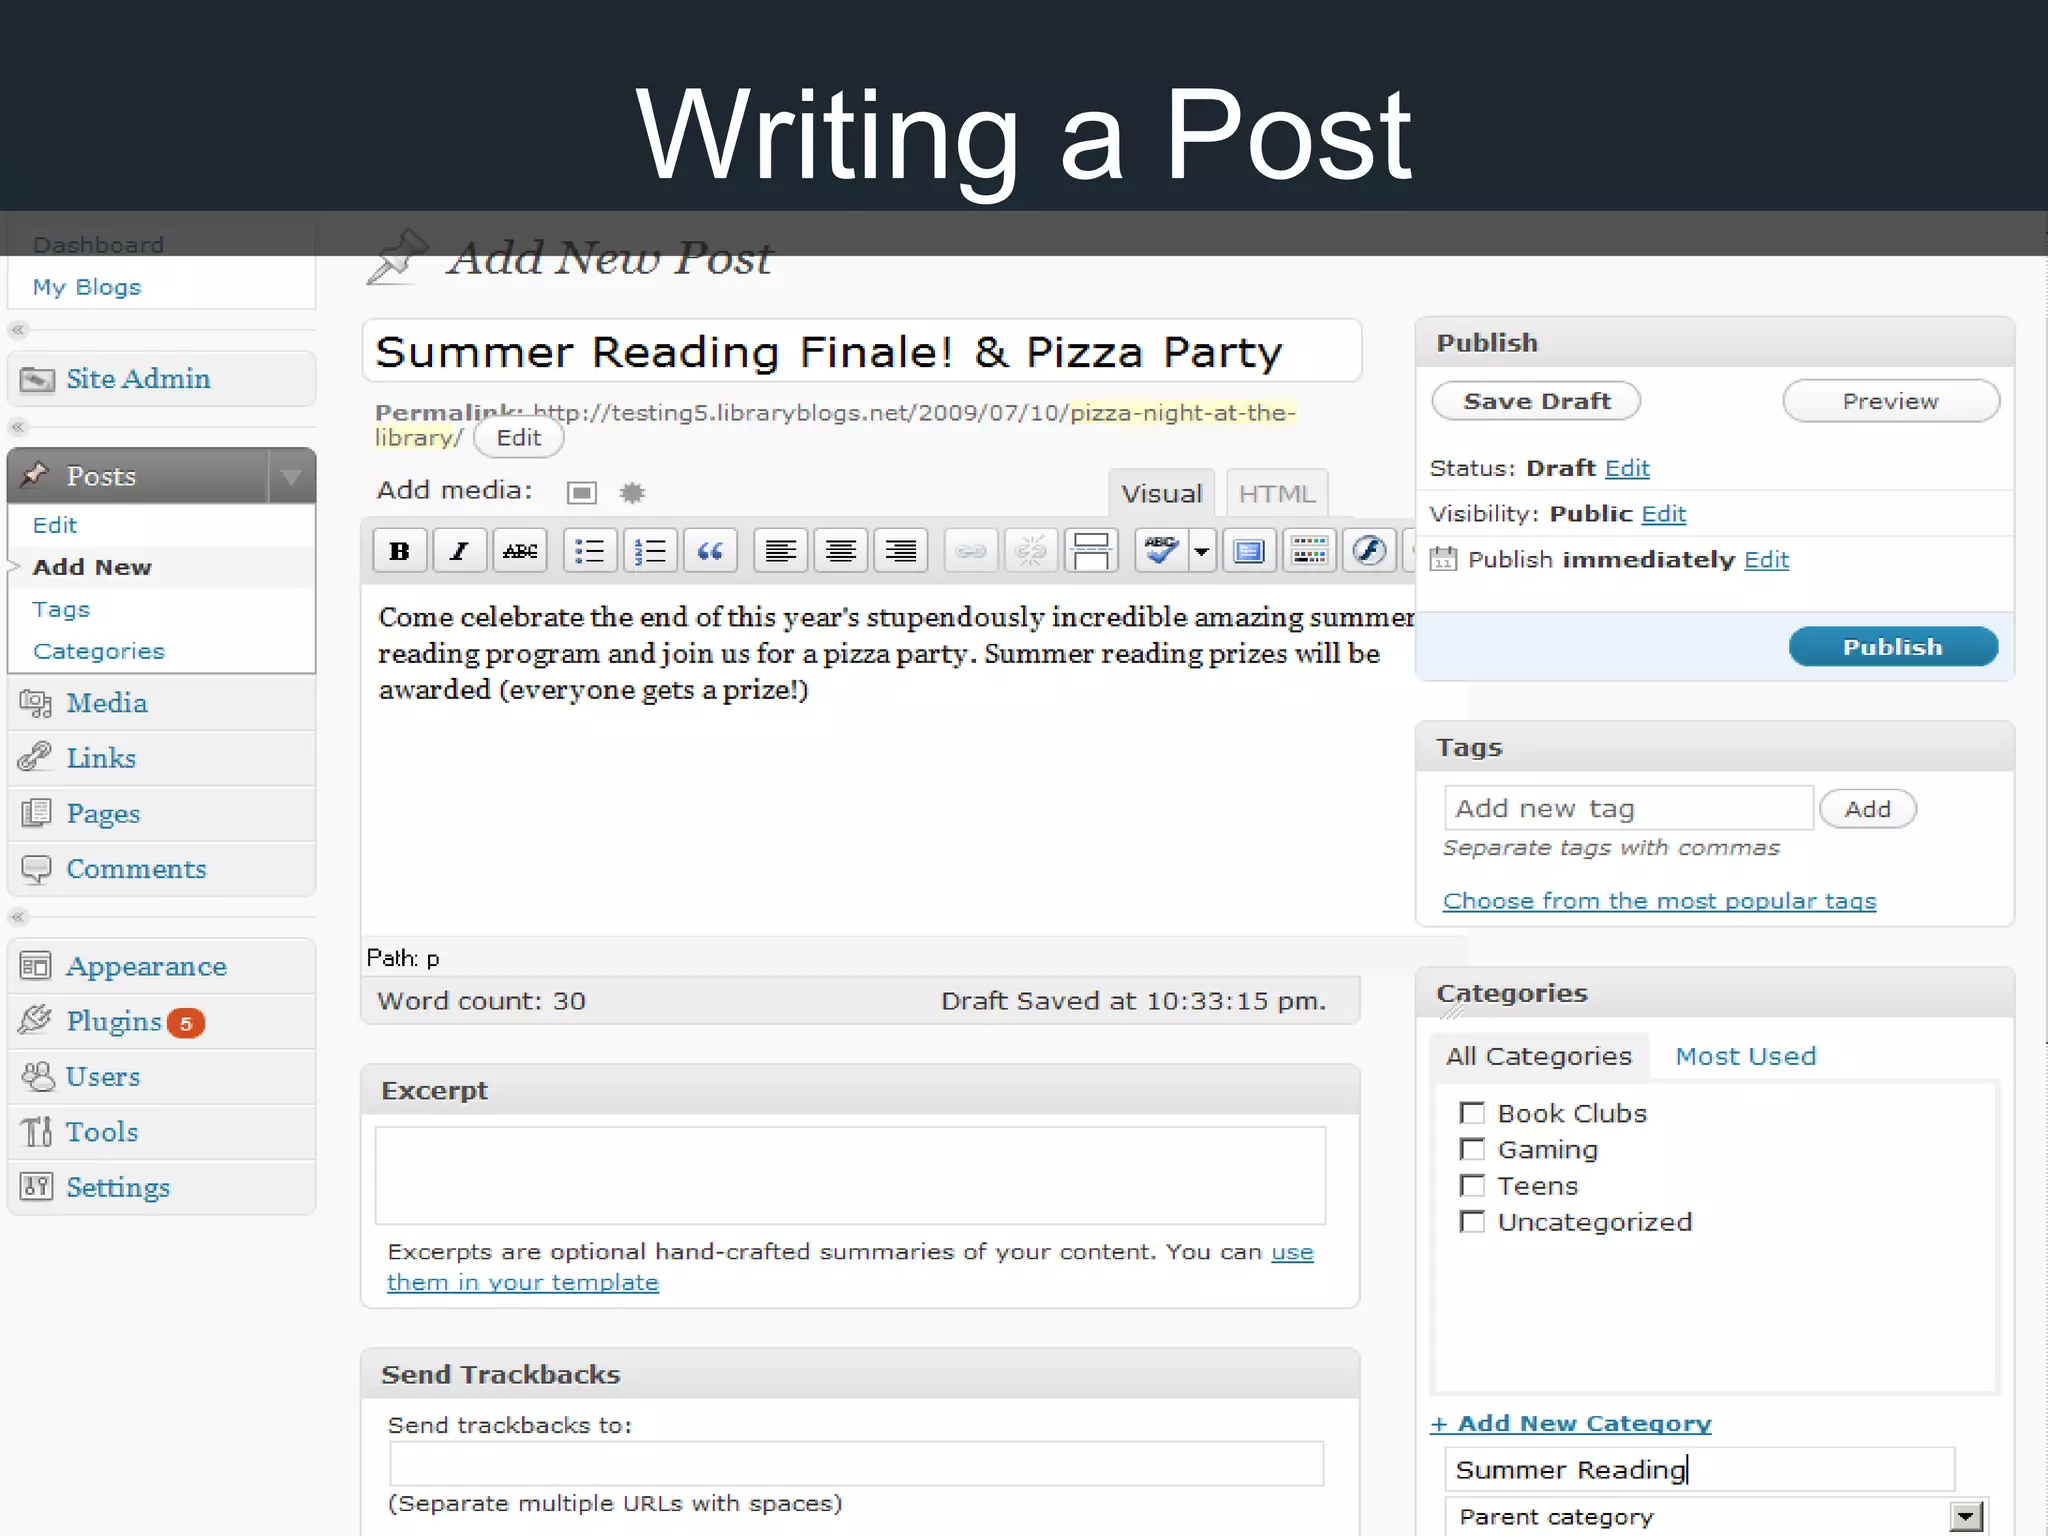Switch to the HTML editor tab
The height and width of the screenshot is (1536, 2048).
tap(1277, 494)
